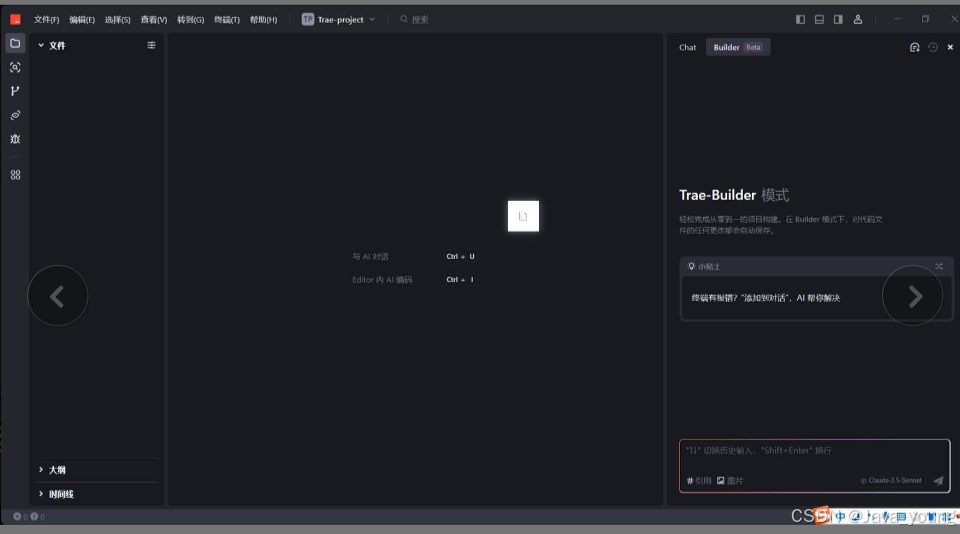960x534 pixels.
Task: Open the Claude-3.5-Sonnet model selector
Action: (x=891, y=481)
